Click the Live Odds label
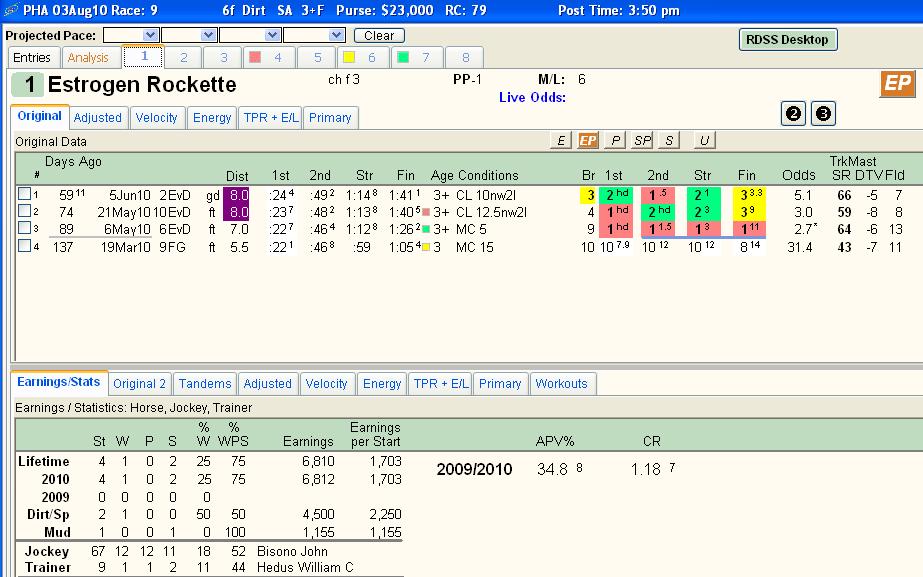Viewport: 923px width, 577px height. click(532, 97)
